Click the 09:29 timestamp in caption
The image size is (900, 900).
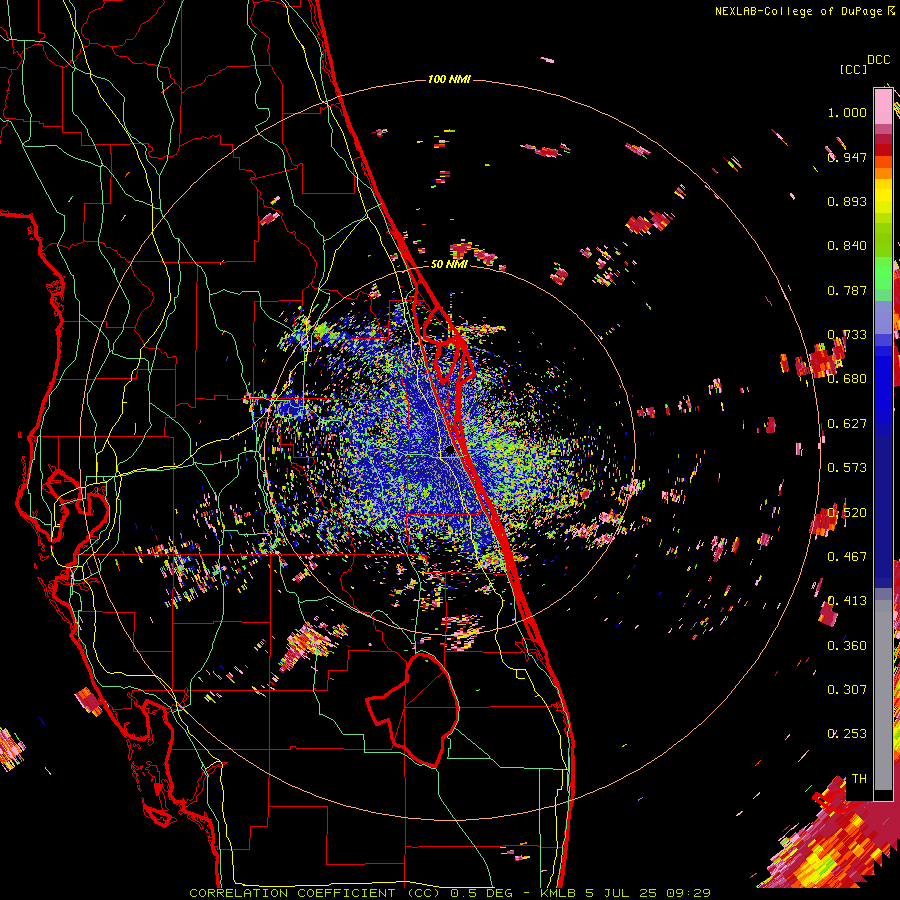pyautogui.click(x=689, y=893)
